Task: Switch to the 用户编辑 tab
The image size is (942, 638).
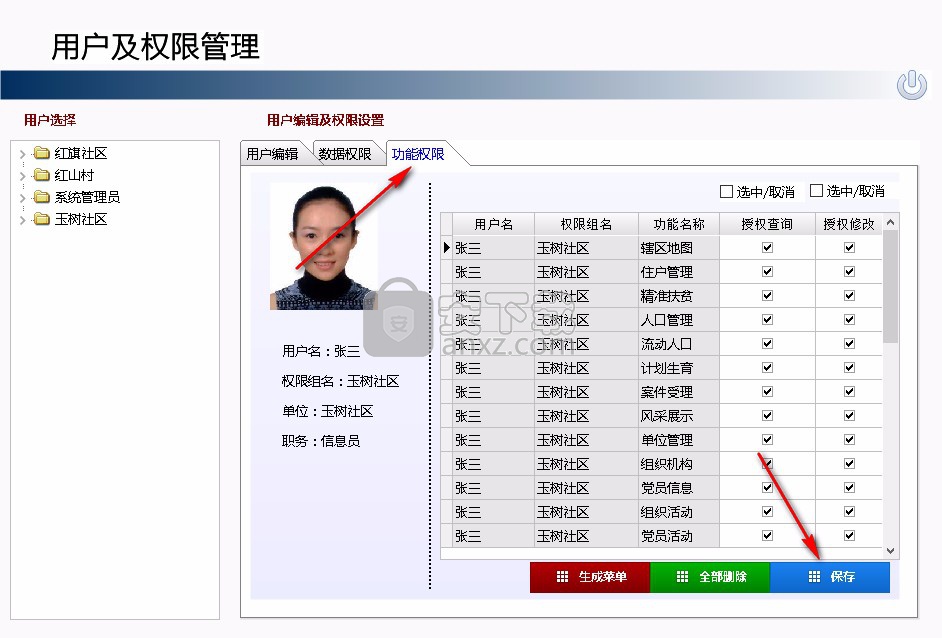Action: click(x=272, y=154)
